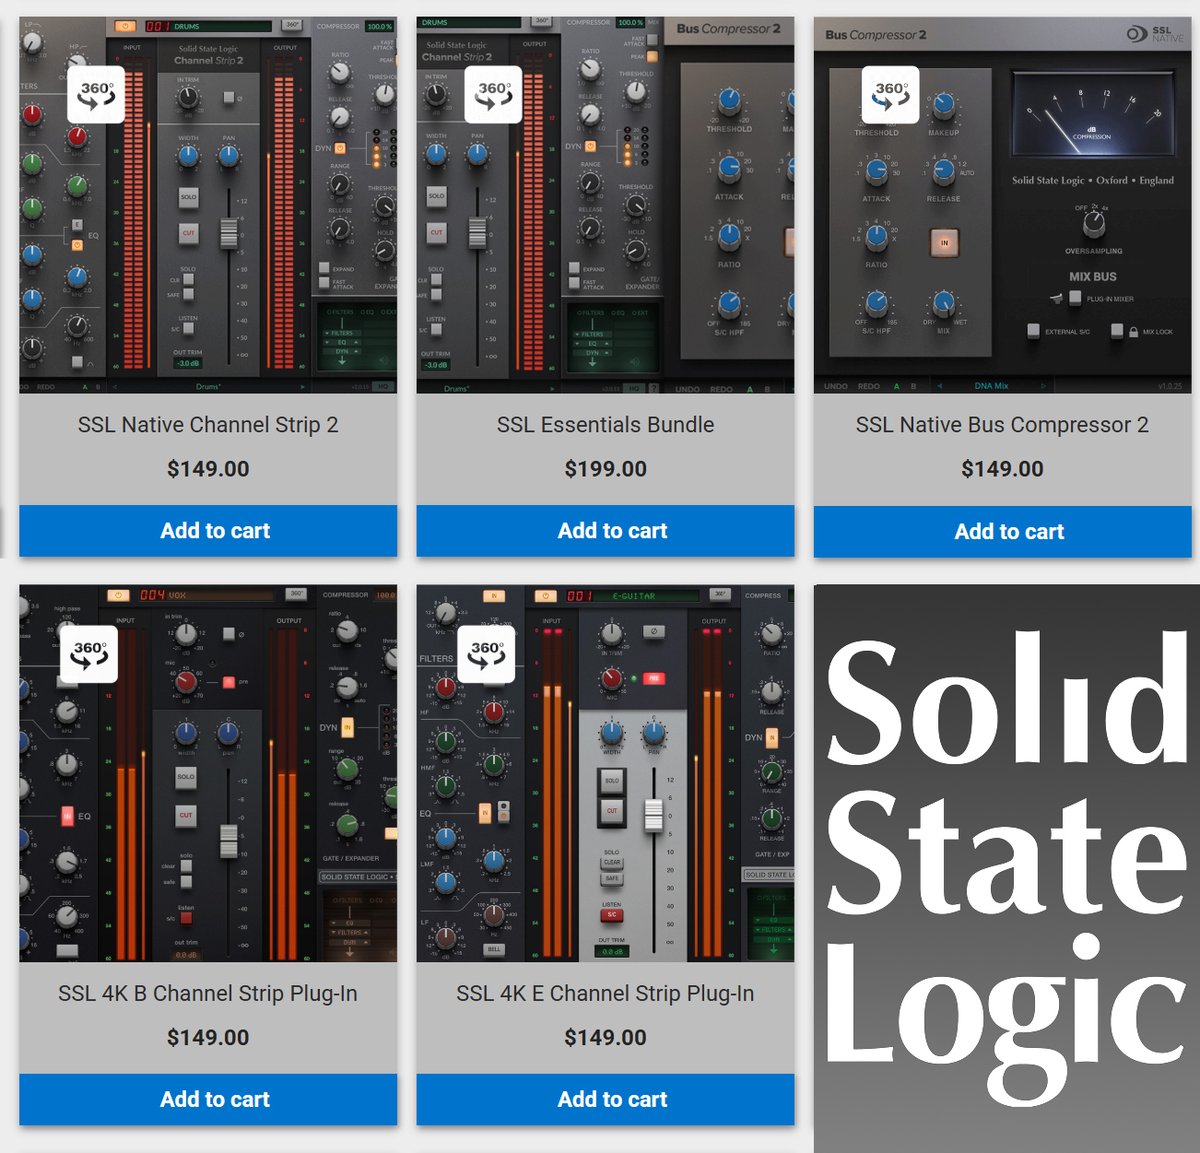Add SSL Essentials Bundle to cart
The image size is (1200, 1153).
[605, 531]
